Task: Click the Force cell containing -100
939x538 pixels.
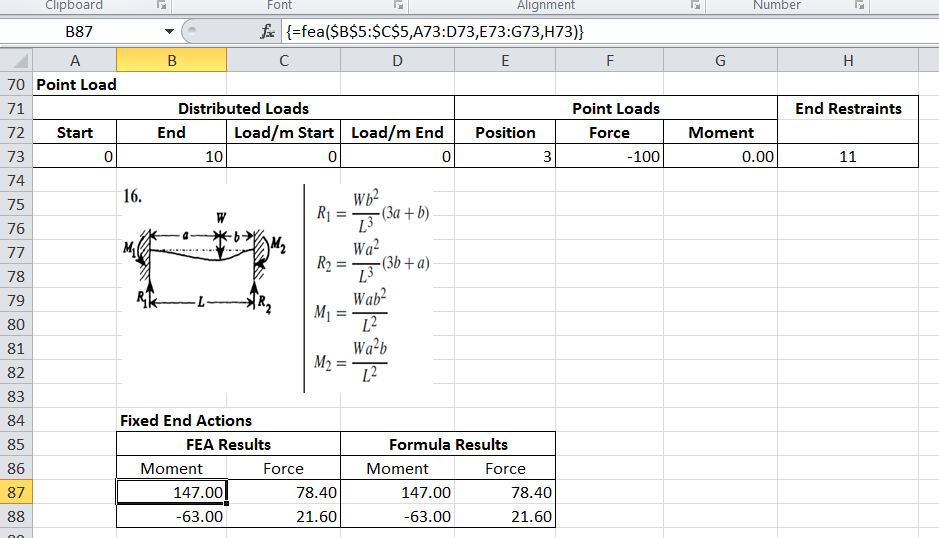Action: pos(609,157)
